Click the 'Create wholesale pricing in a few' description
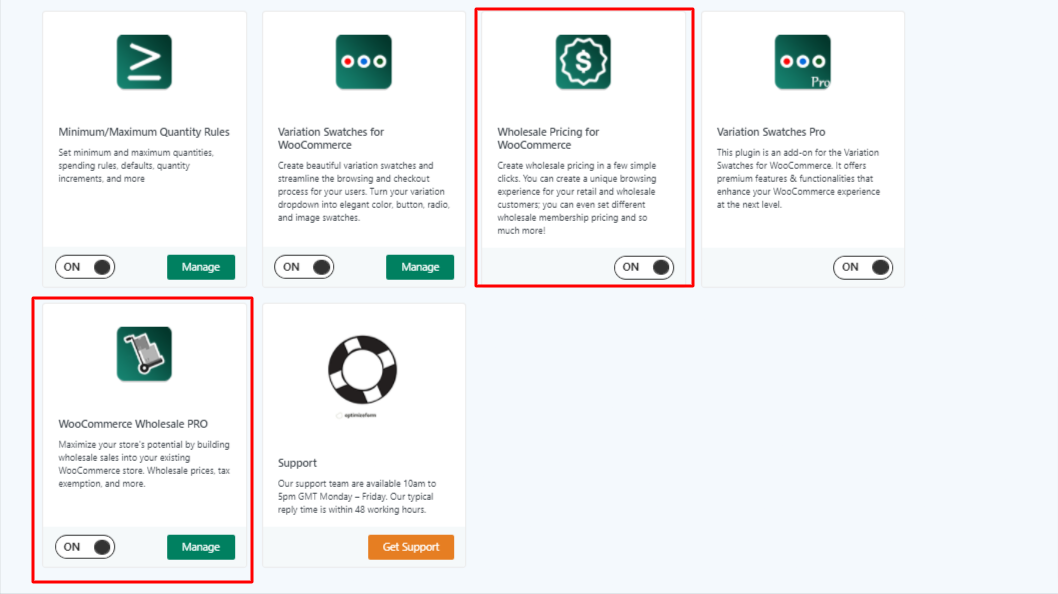The image size is (1058, 594). point(577,198)
